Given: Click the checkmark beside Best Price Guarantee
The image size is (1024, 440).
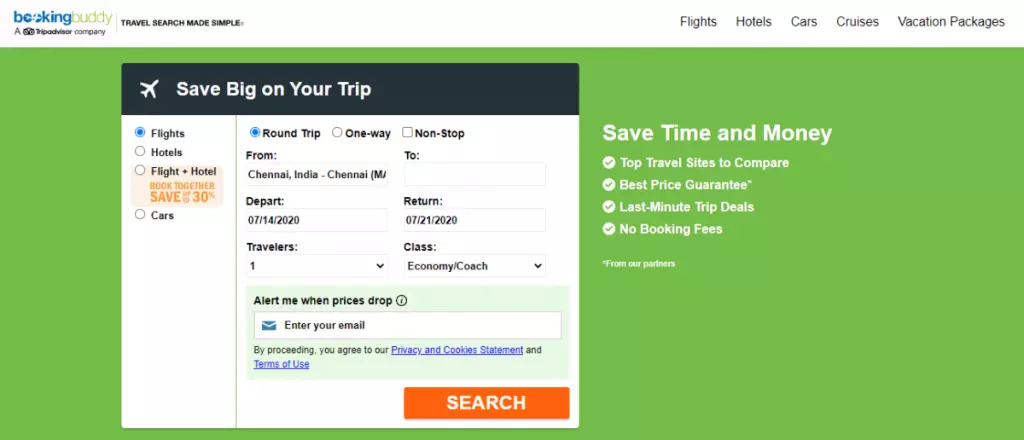Looking at the screenshot, I should pos(608,185).
